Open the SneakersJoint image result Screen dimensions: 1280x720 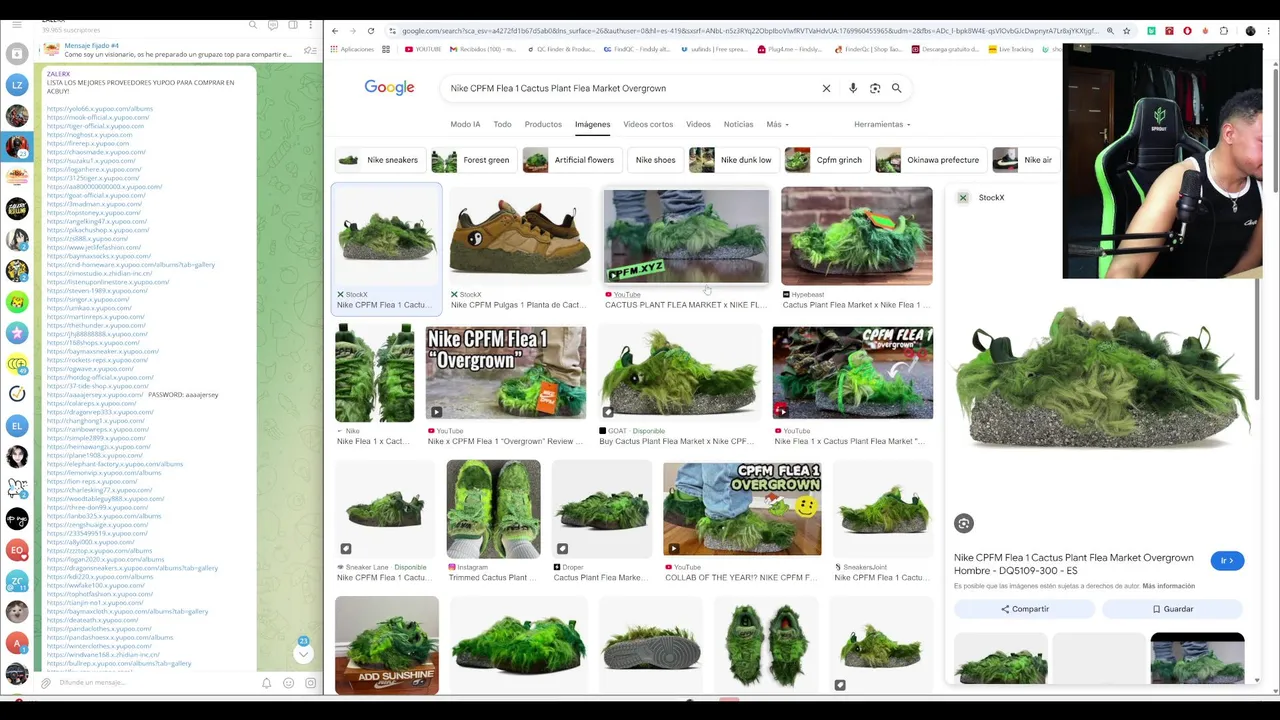[x=883, y=509]
